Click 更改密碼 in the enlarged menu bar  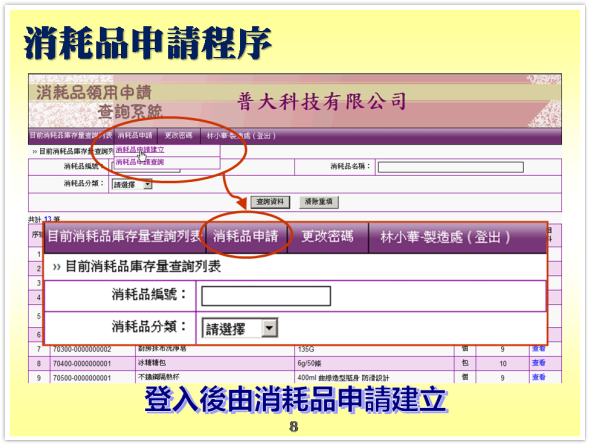point(327,237)
